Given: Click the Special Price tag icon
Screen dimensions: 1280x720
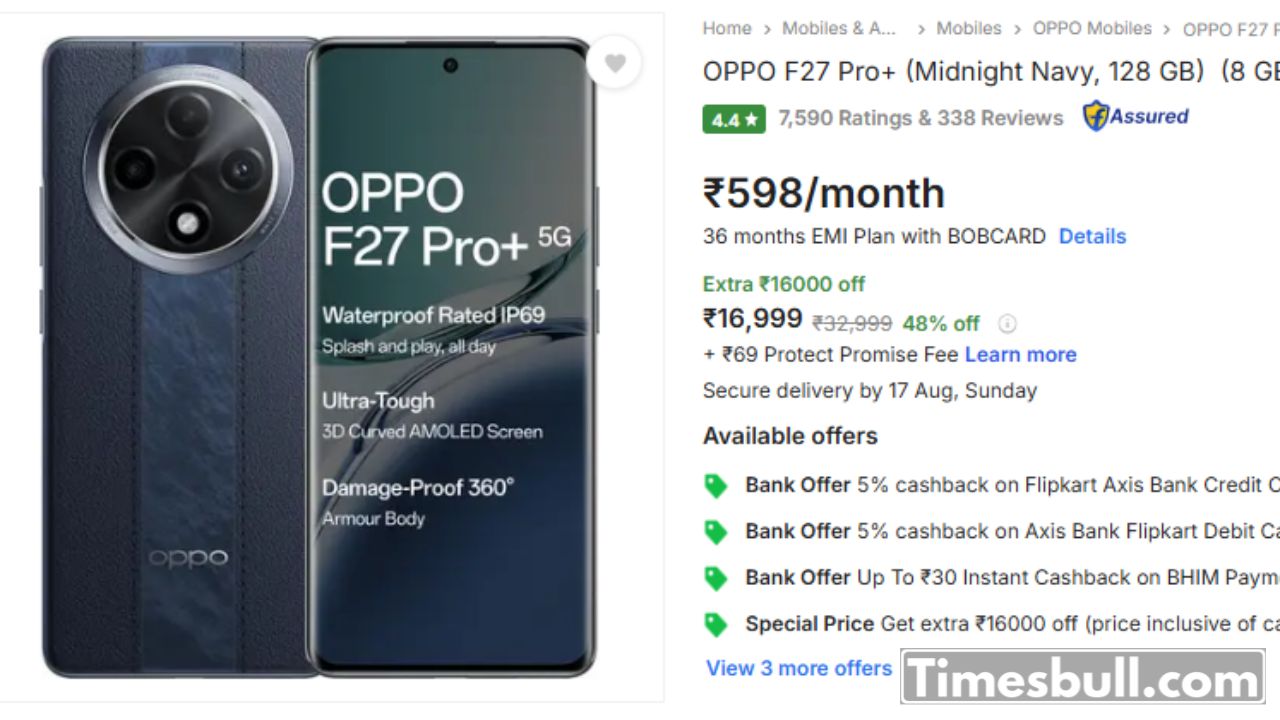Looking at the screenshot, I should click(x=716, y=625).
